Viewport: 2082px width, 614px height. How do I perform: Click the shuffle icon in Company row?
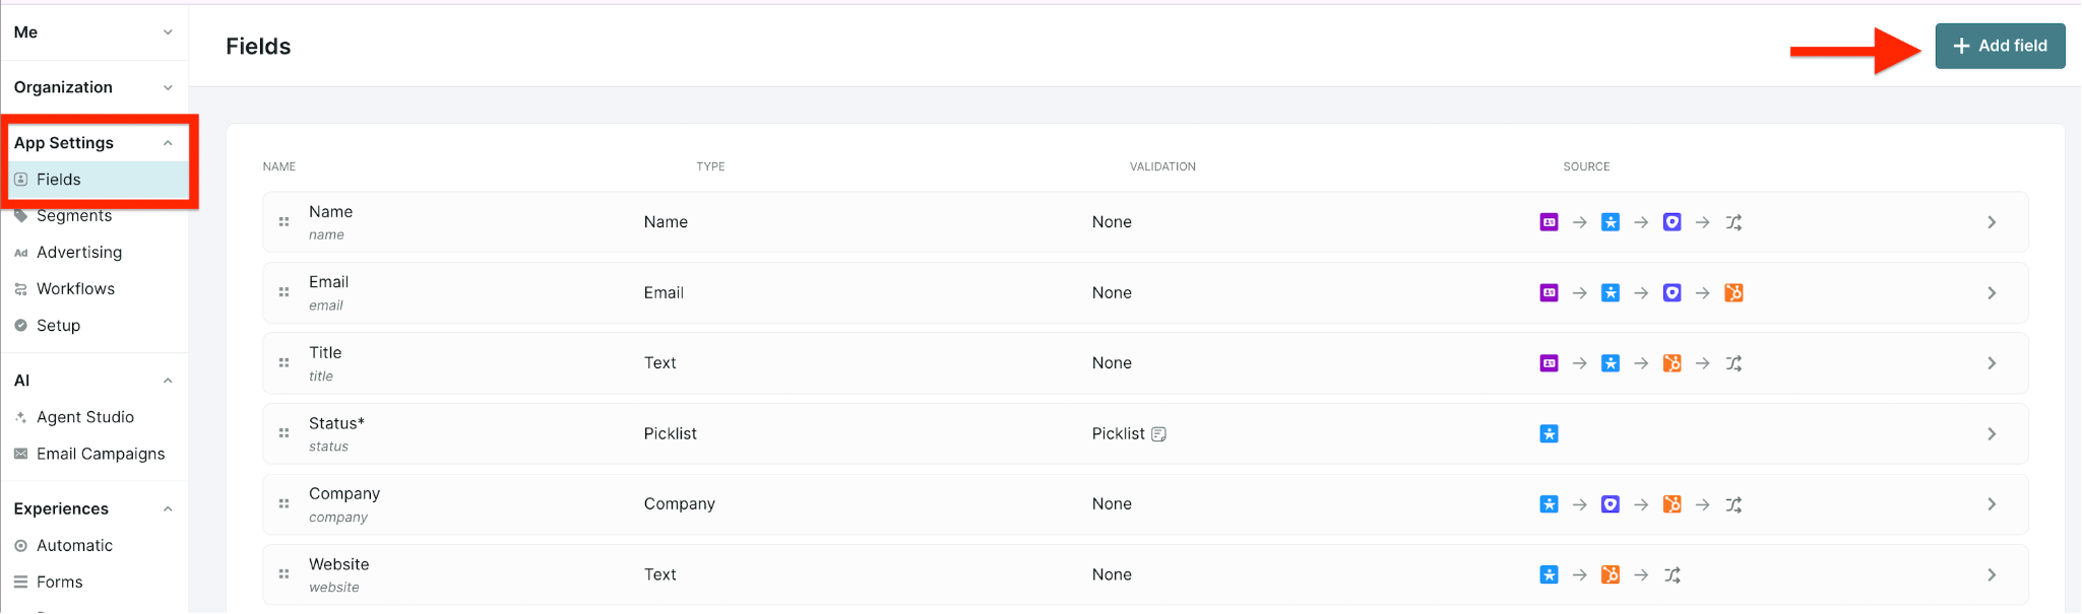(x=1733, y=504)
